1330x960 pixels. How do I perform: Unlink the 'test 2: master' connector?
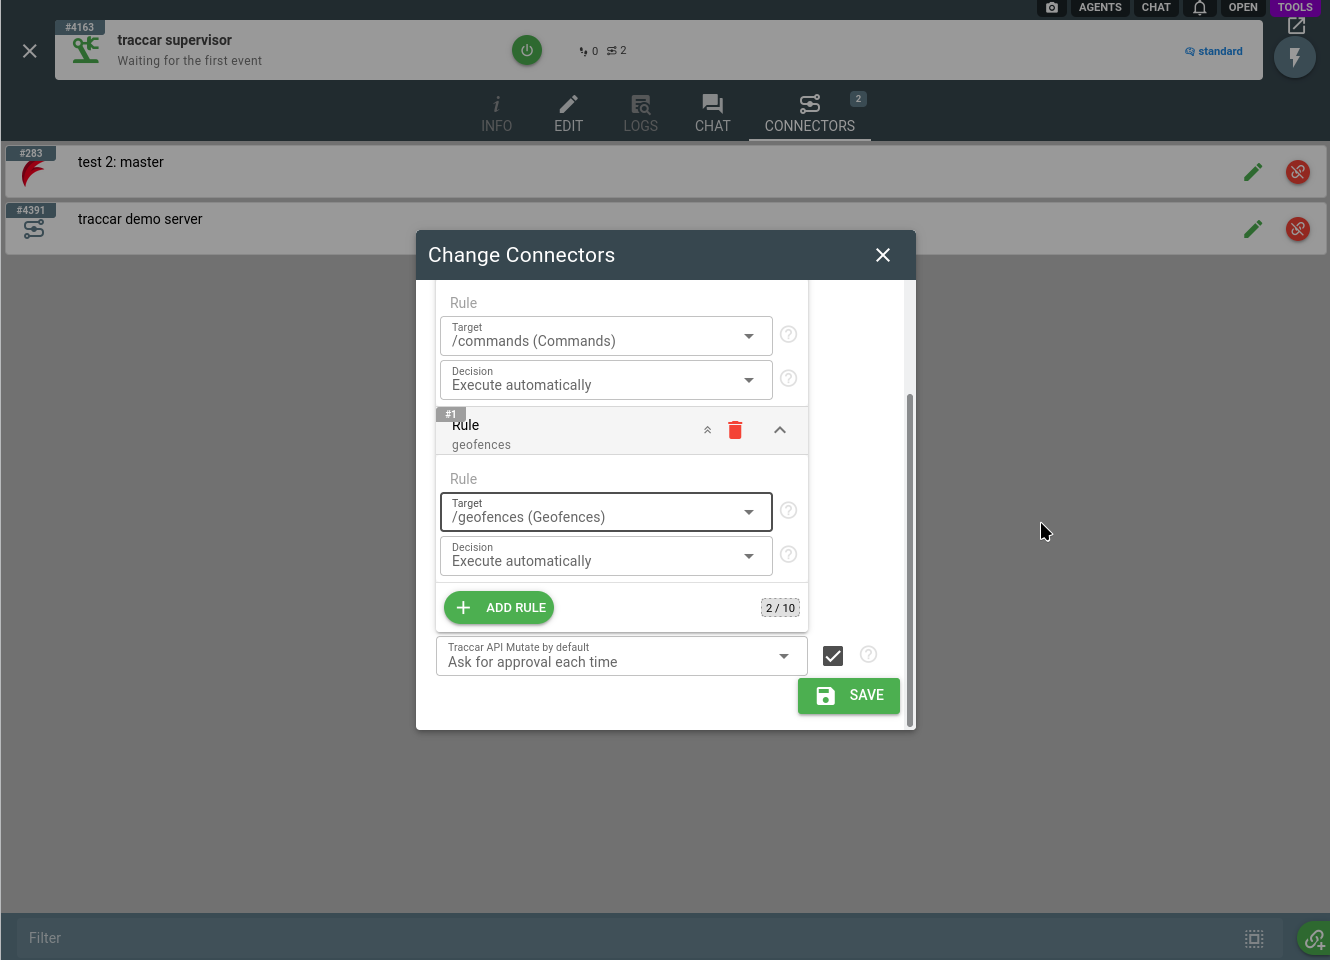[1298, 172]
